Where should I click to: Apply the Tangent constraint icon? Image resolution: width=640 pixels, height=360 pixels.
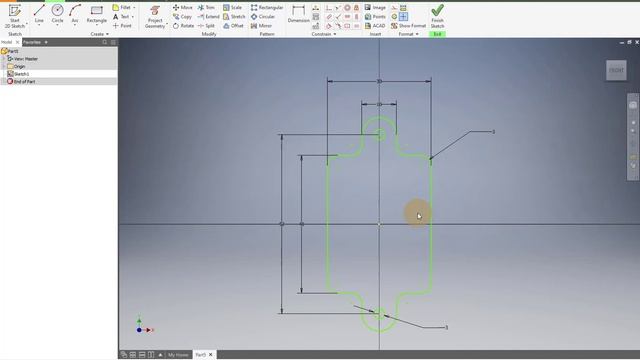point(329,26)
